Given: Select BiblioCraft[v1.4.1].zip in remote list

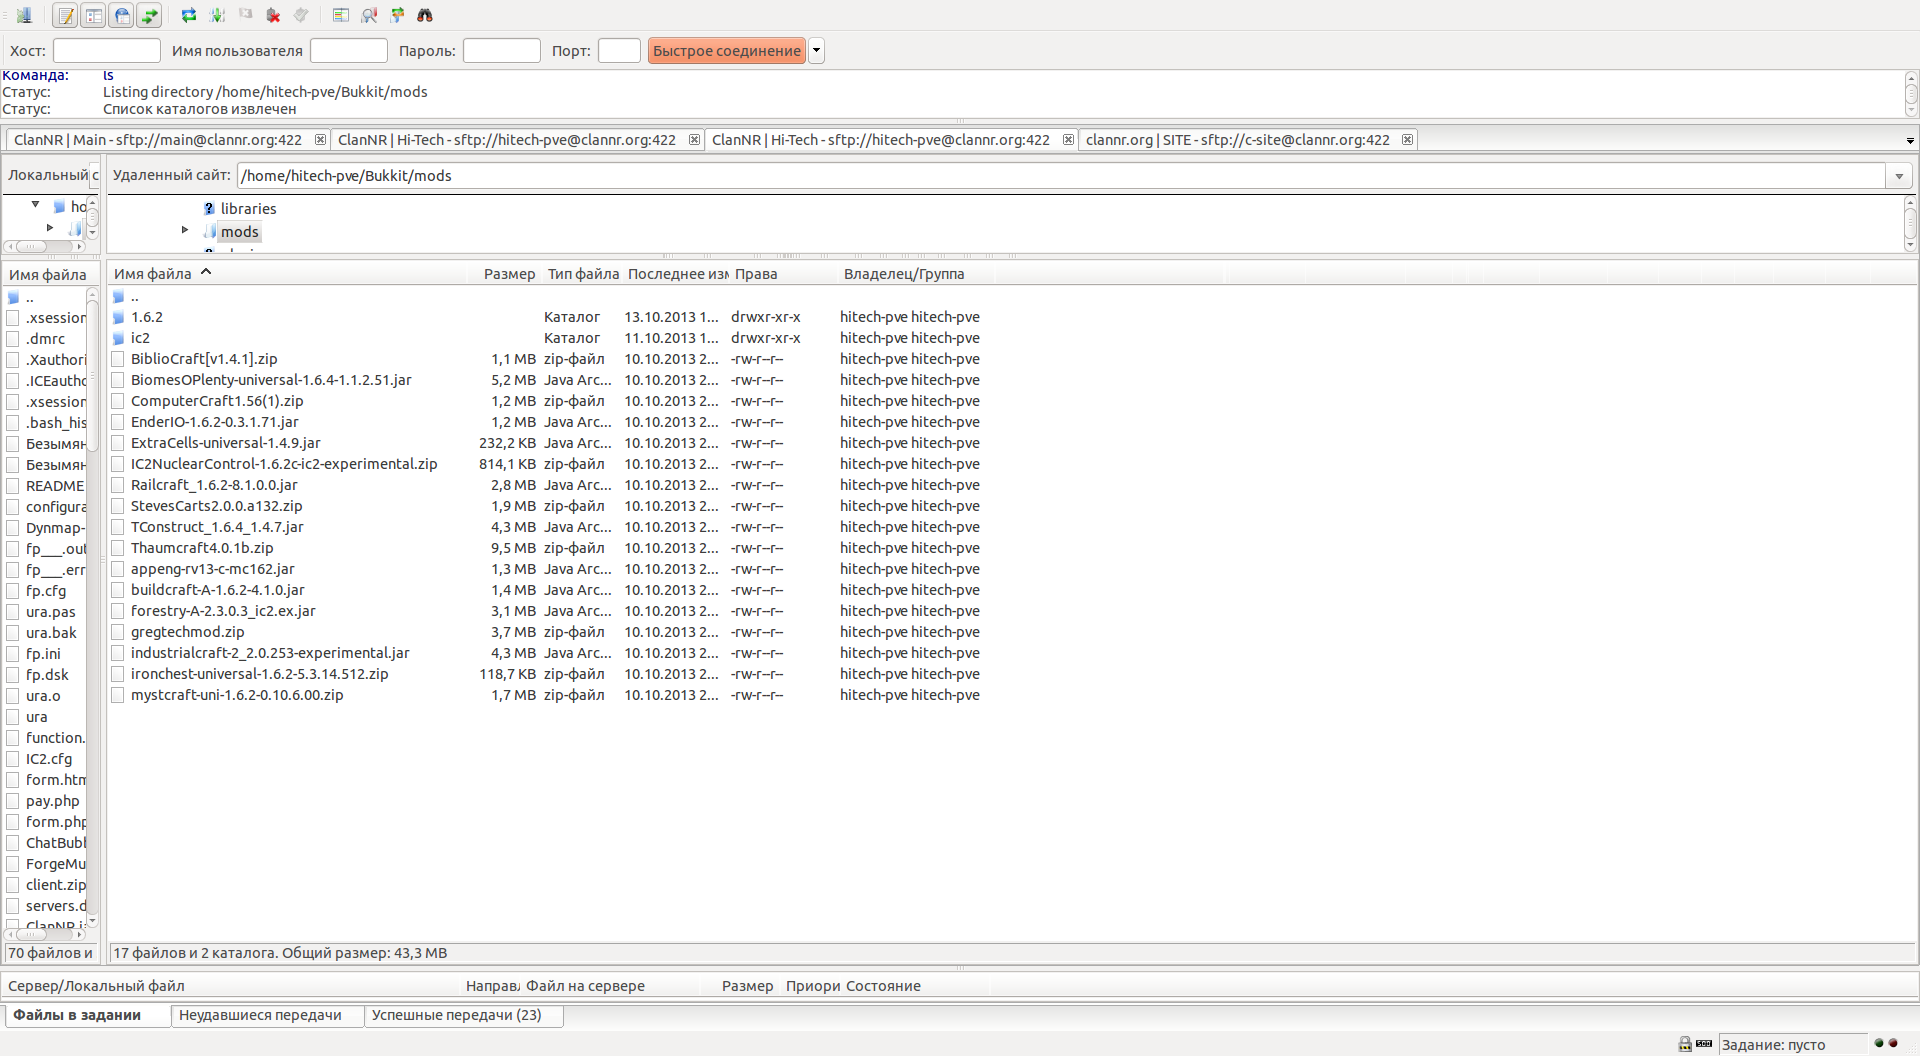Looking at the screenshot, I should click(204, 359).
